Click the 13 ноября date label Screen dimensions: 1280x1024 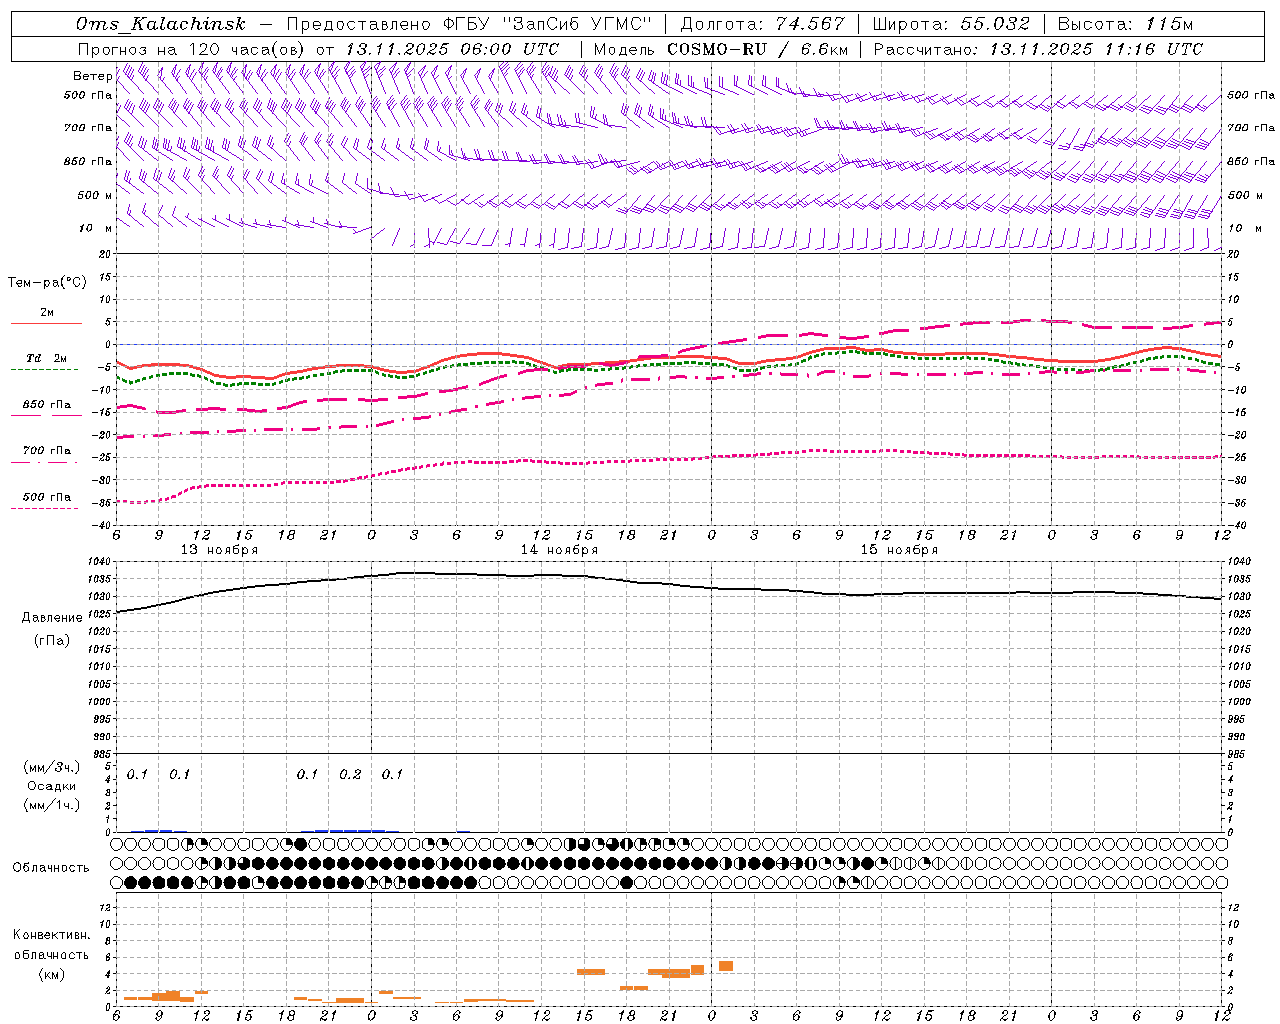pyautogui.click(x=219, y=550)
